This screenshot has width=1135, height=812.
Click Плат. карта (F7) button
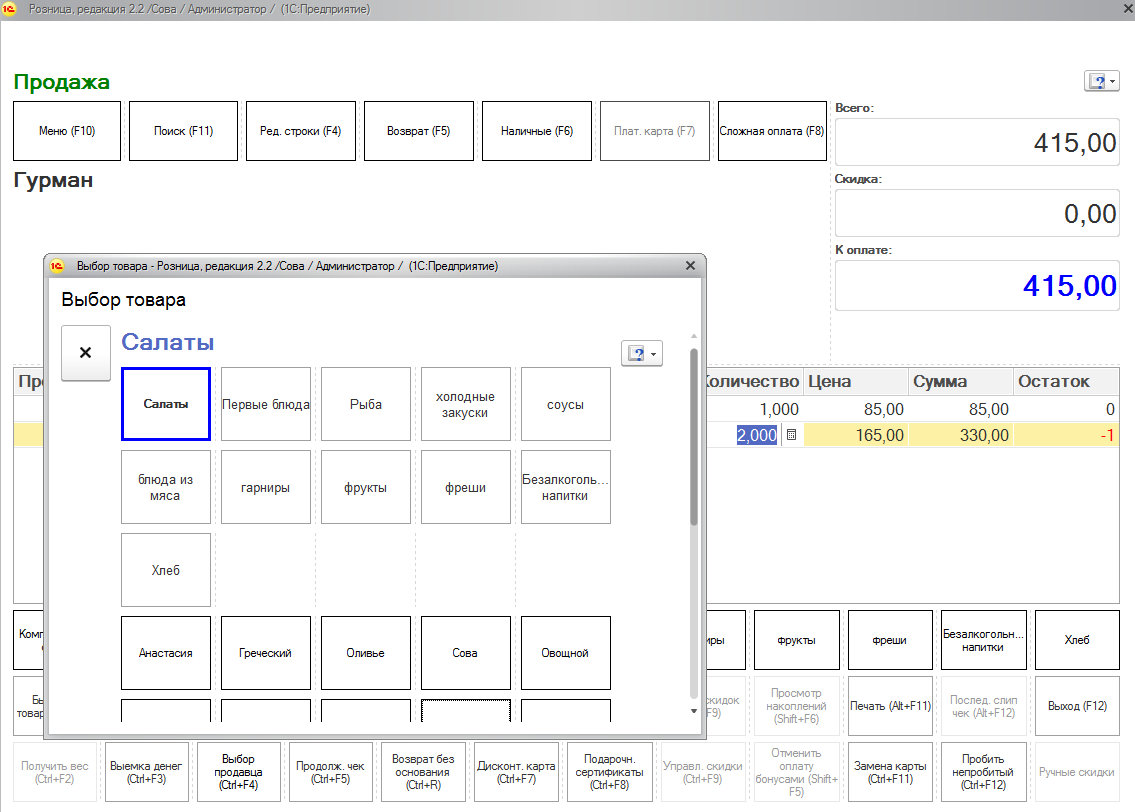coord(654,131)
